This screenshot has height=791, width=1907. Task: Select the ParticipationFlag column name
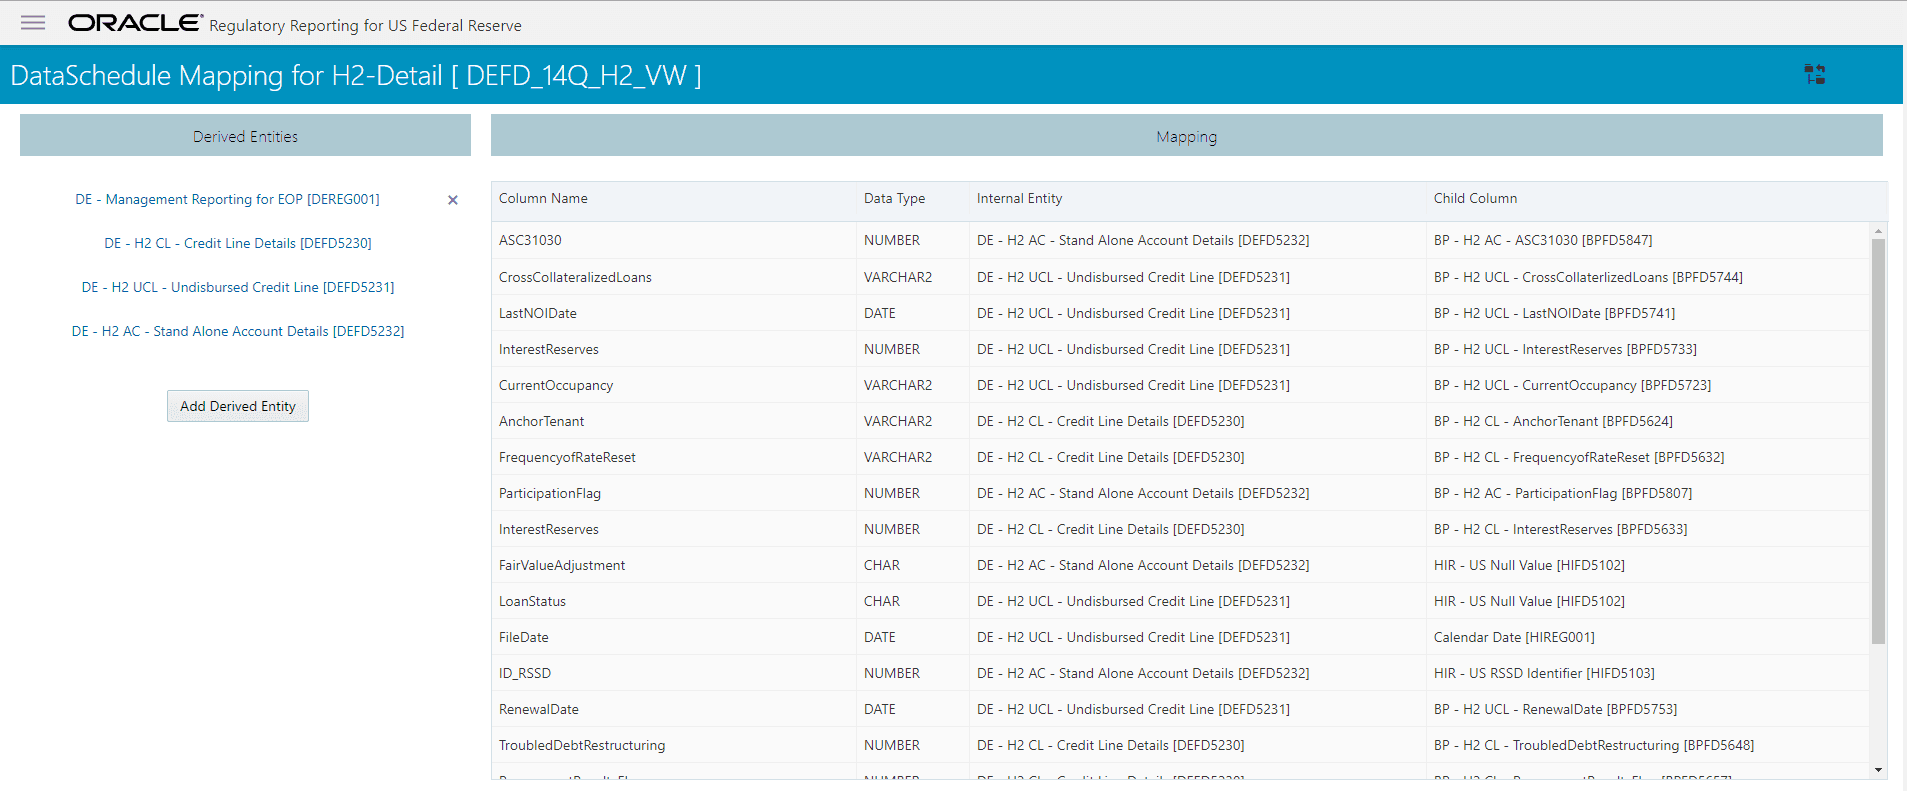(550, 493)
